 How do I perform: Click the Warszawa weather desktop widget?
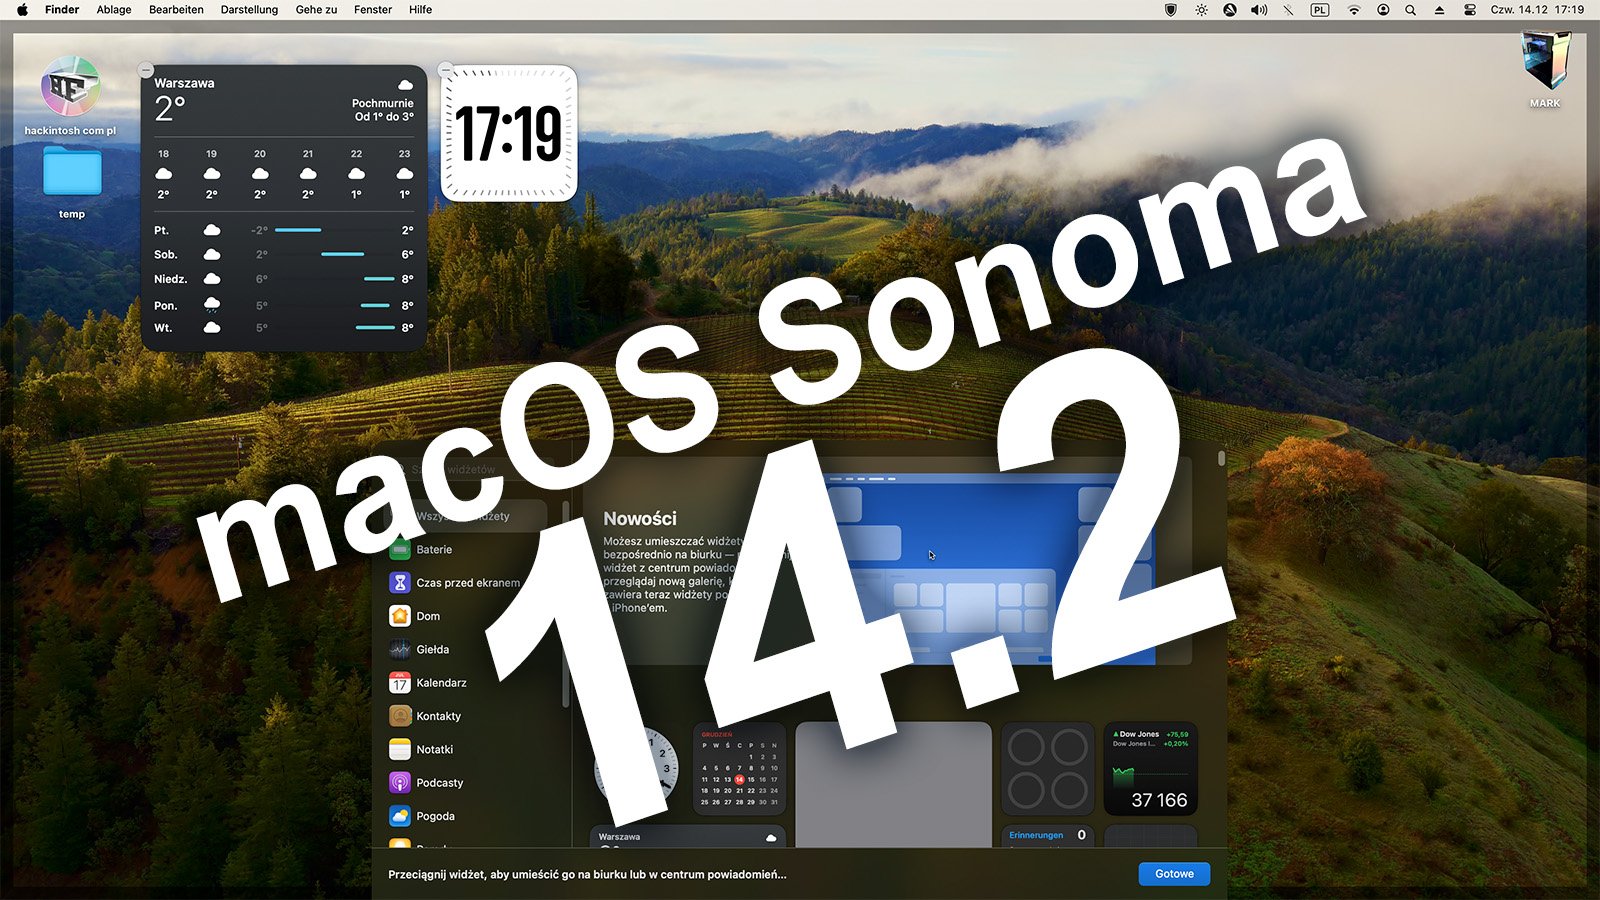click(284, 208)
